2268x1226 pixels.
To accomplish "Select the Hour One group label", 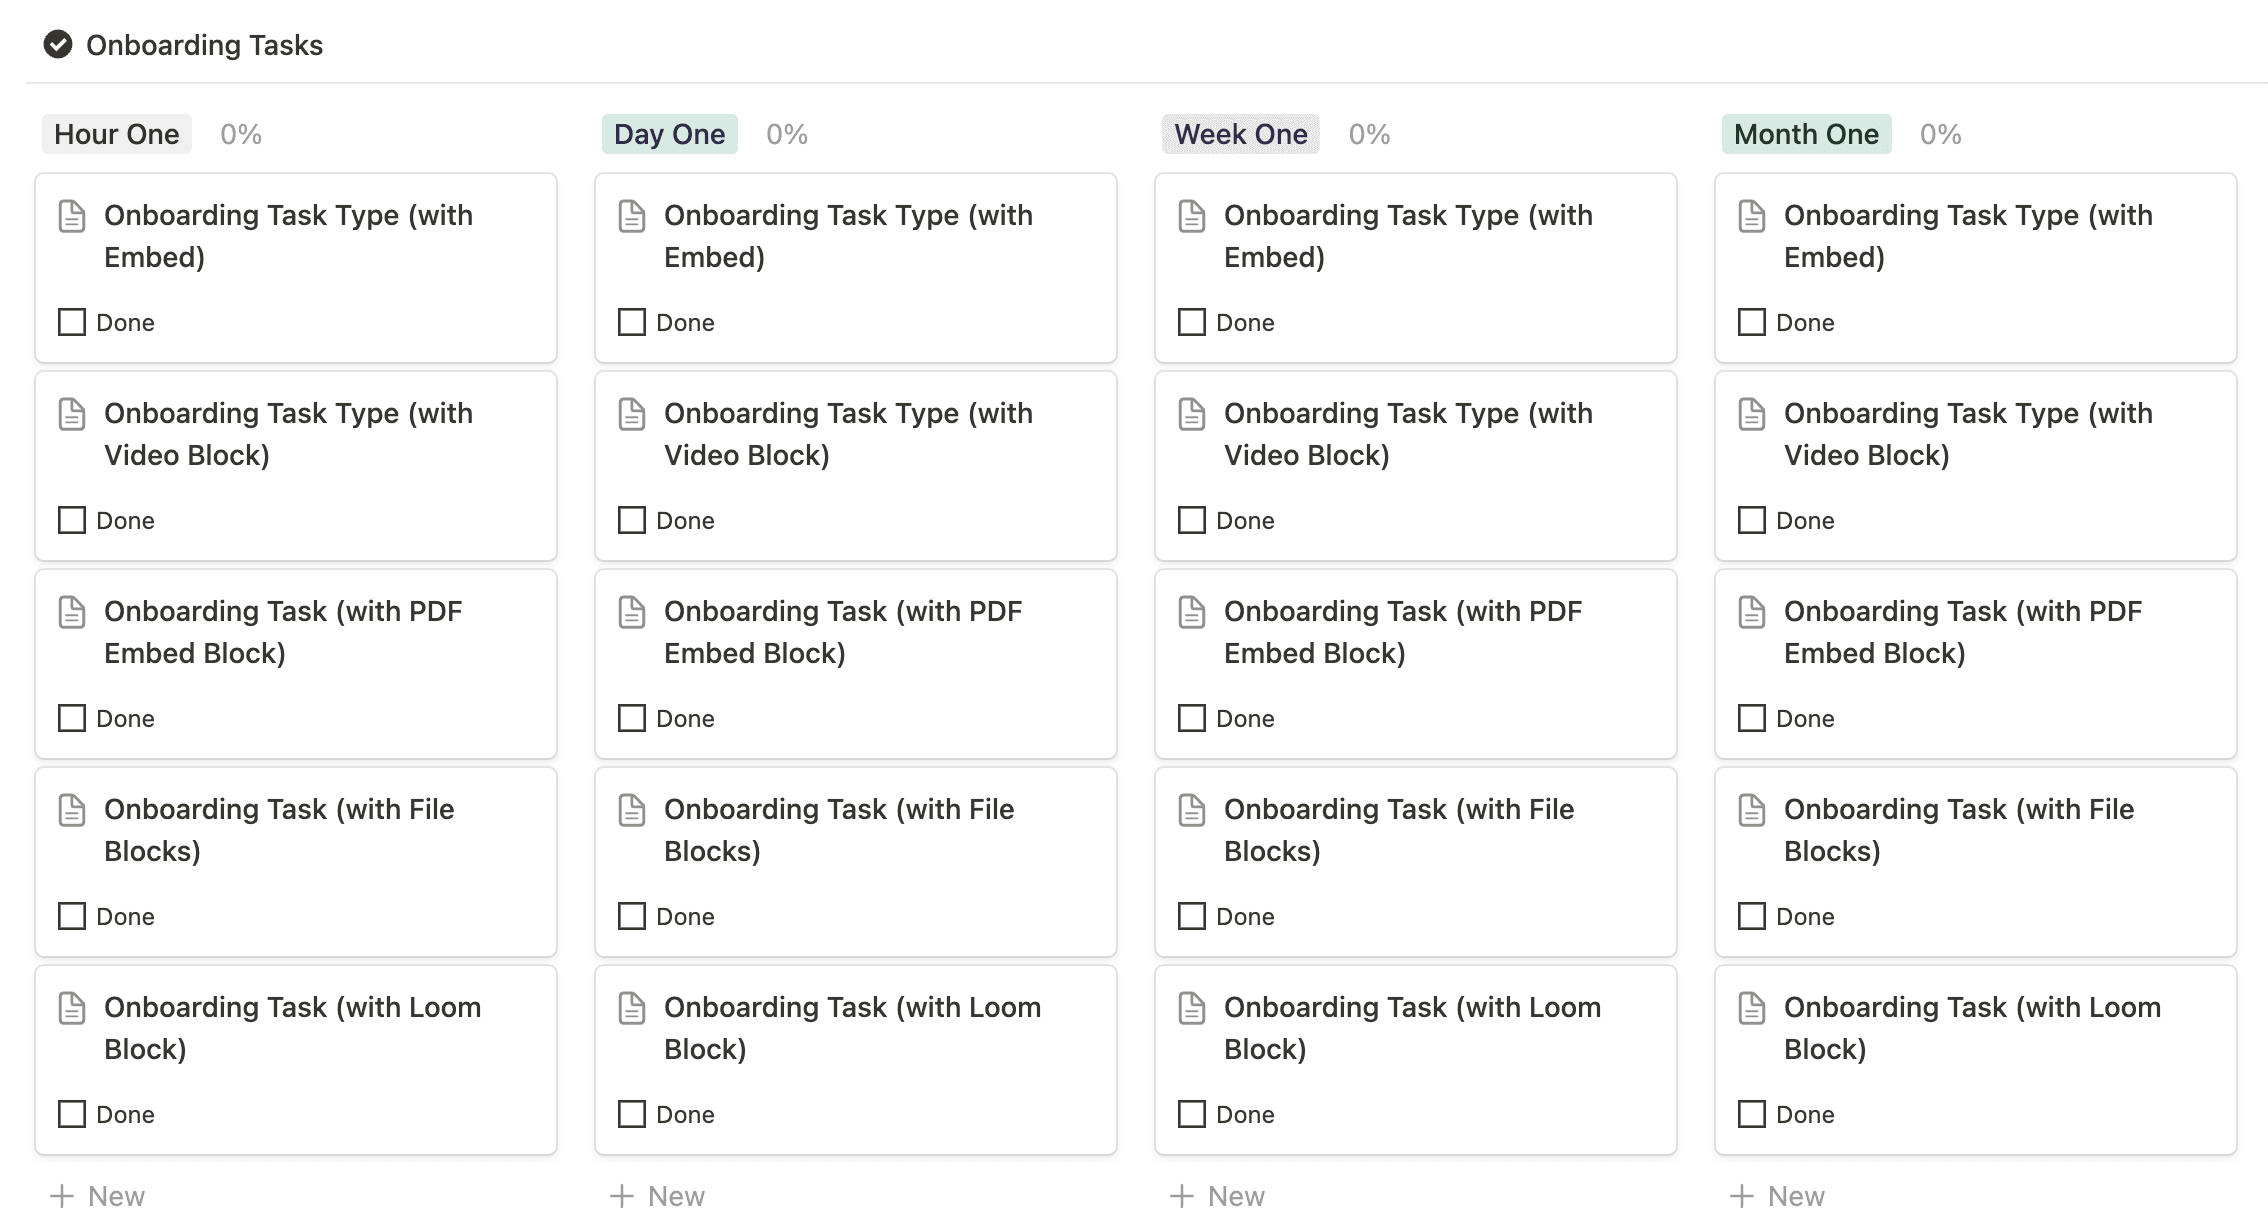I will (116, 134).
